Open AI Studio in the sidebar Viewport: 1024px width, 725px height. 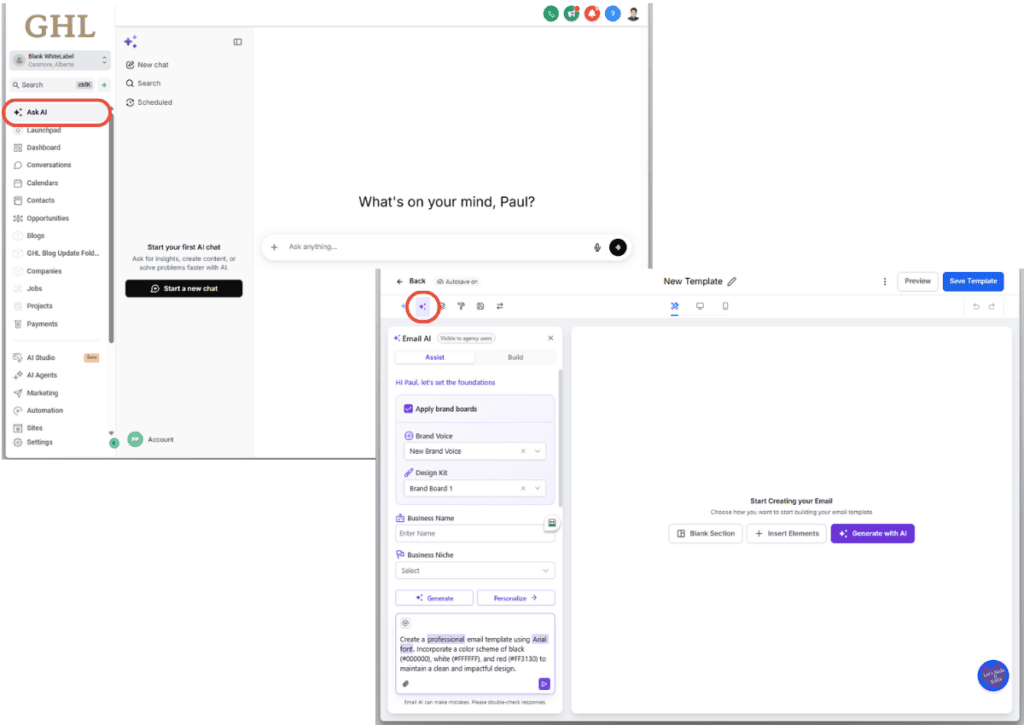pyautogui.click(x=40, y=358)
